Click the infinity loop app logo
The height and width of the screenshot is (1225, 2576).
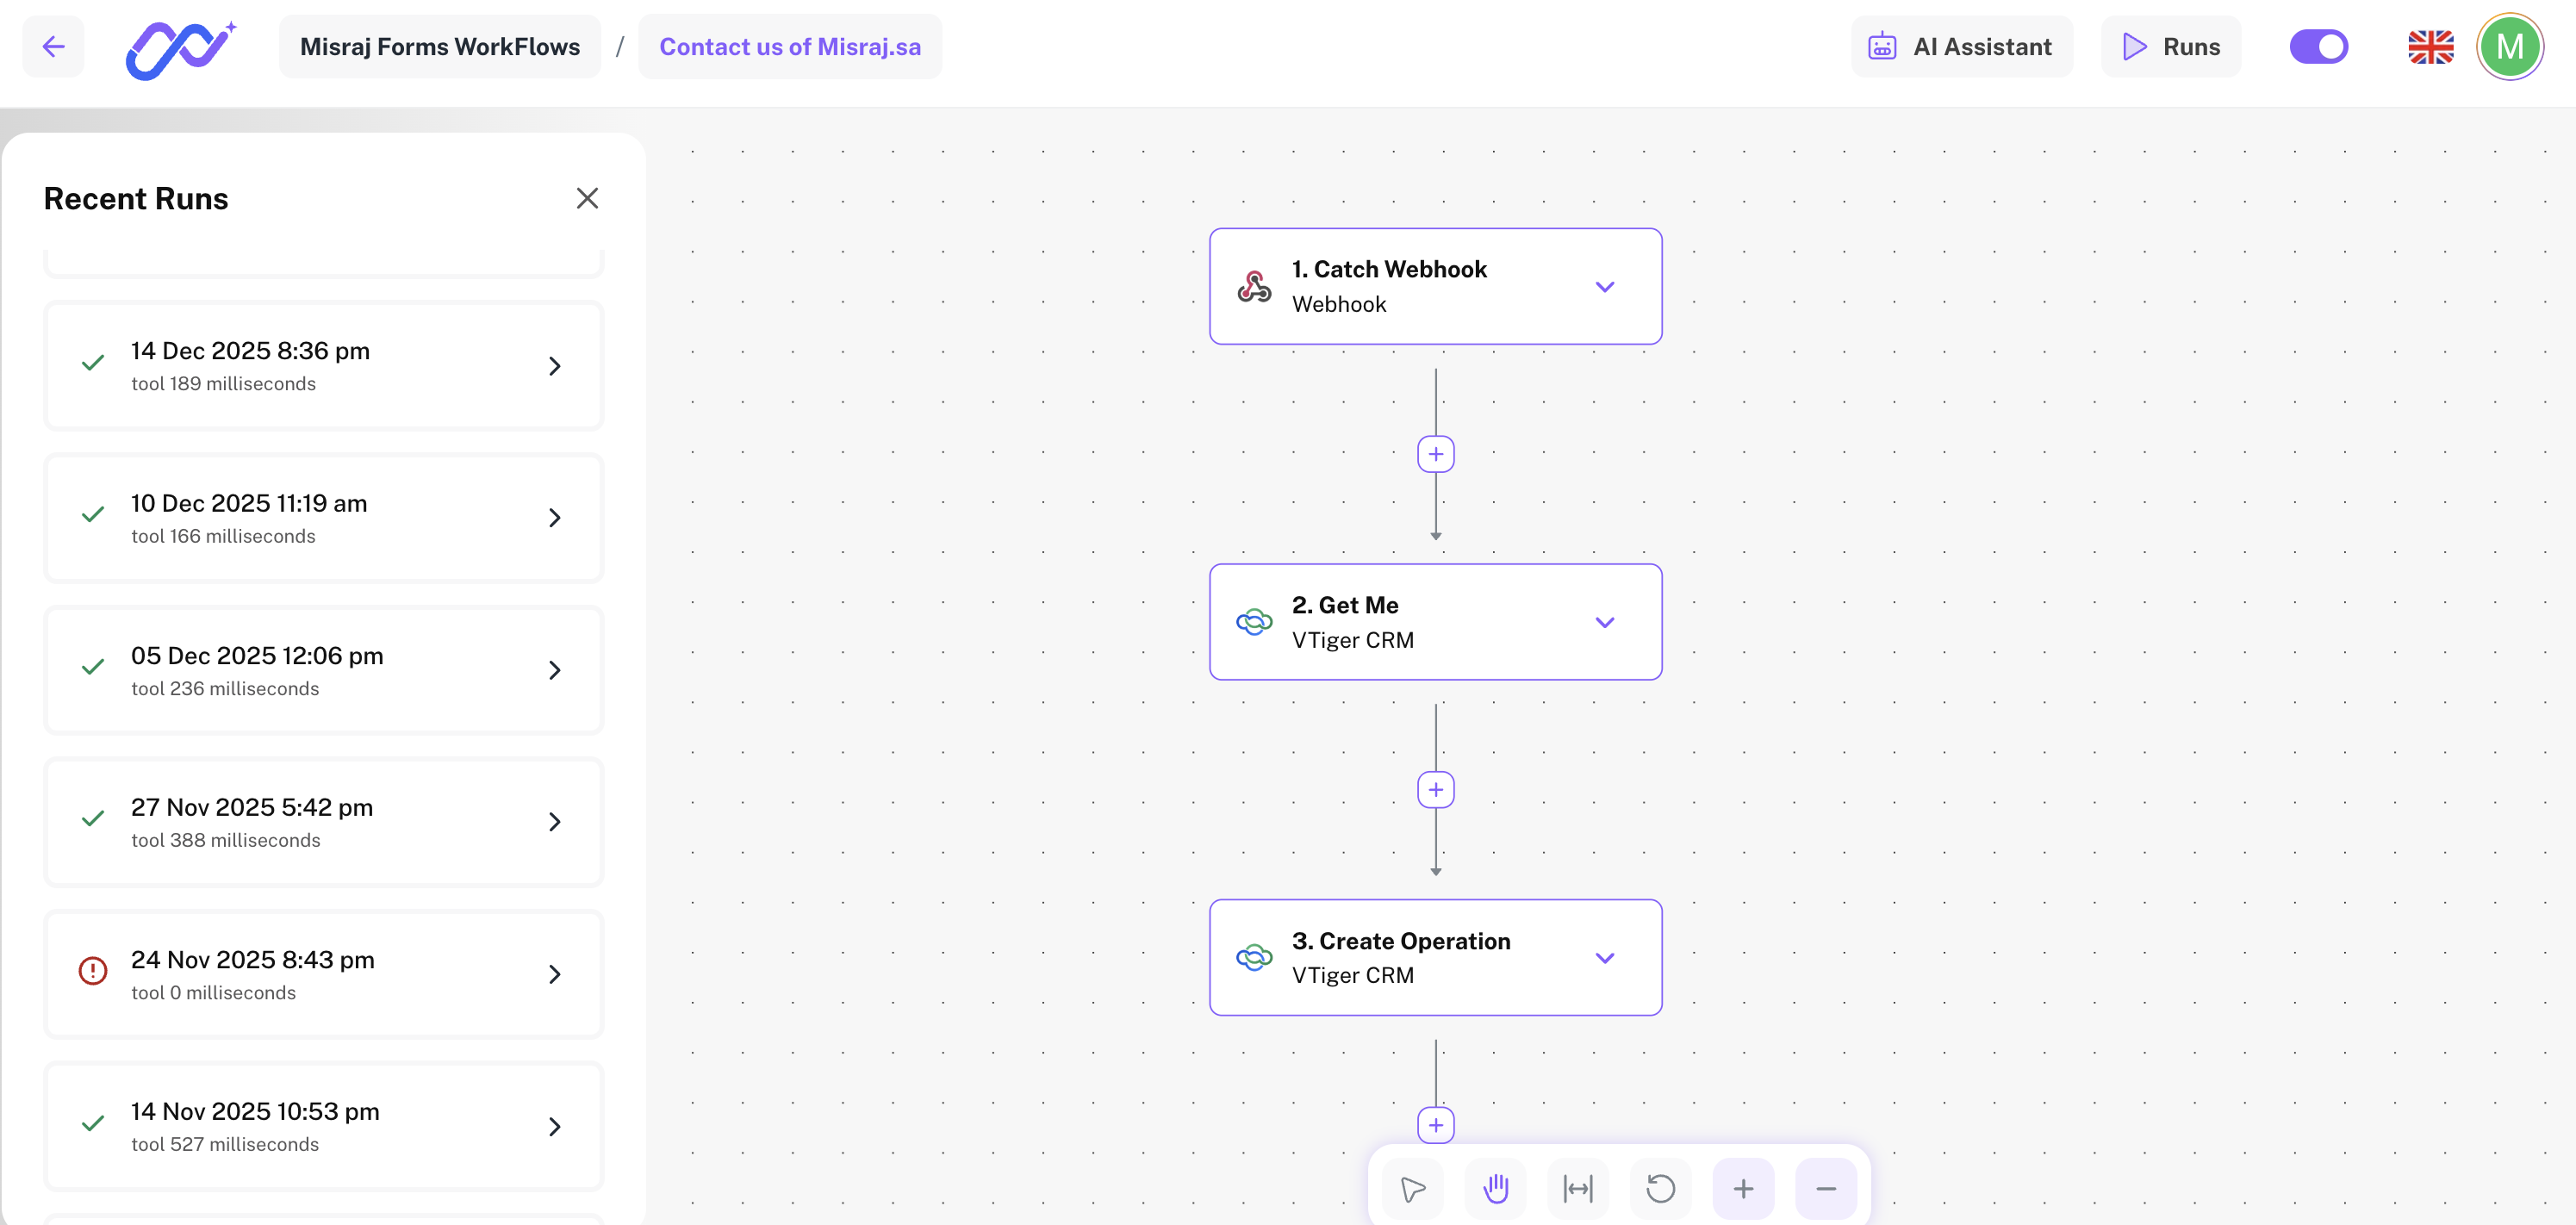[181, 49]
